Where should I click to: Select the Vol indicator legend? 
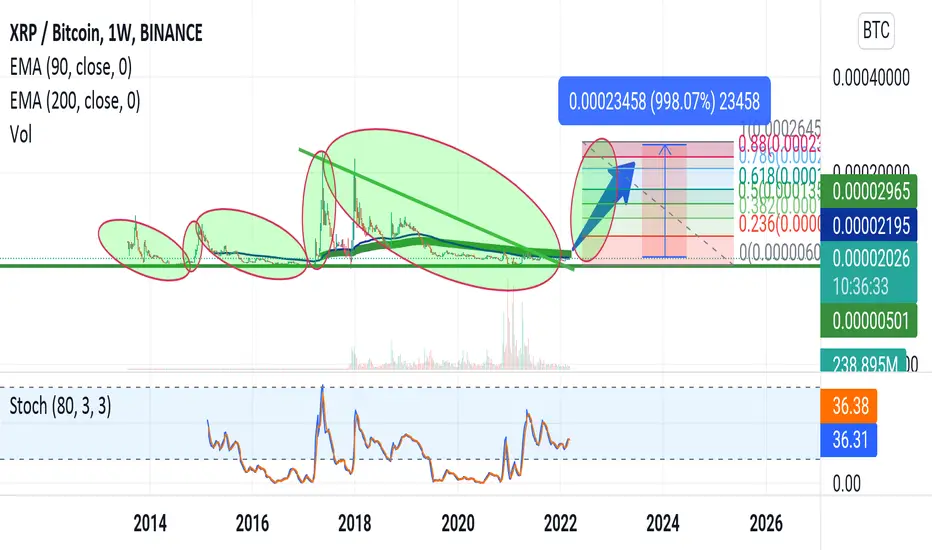(21, 134)
